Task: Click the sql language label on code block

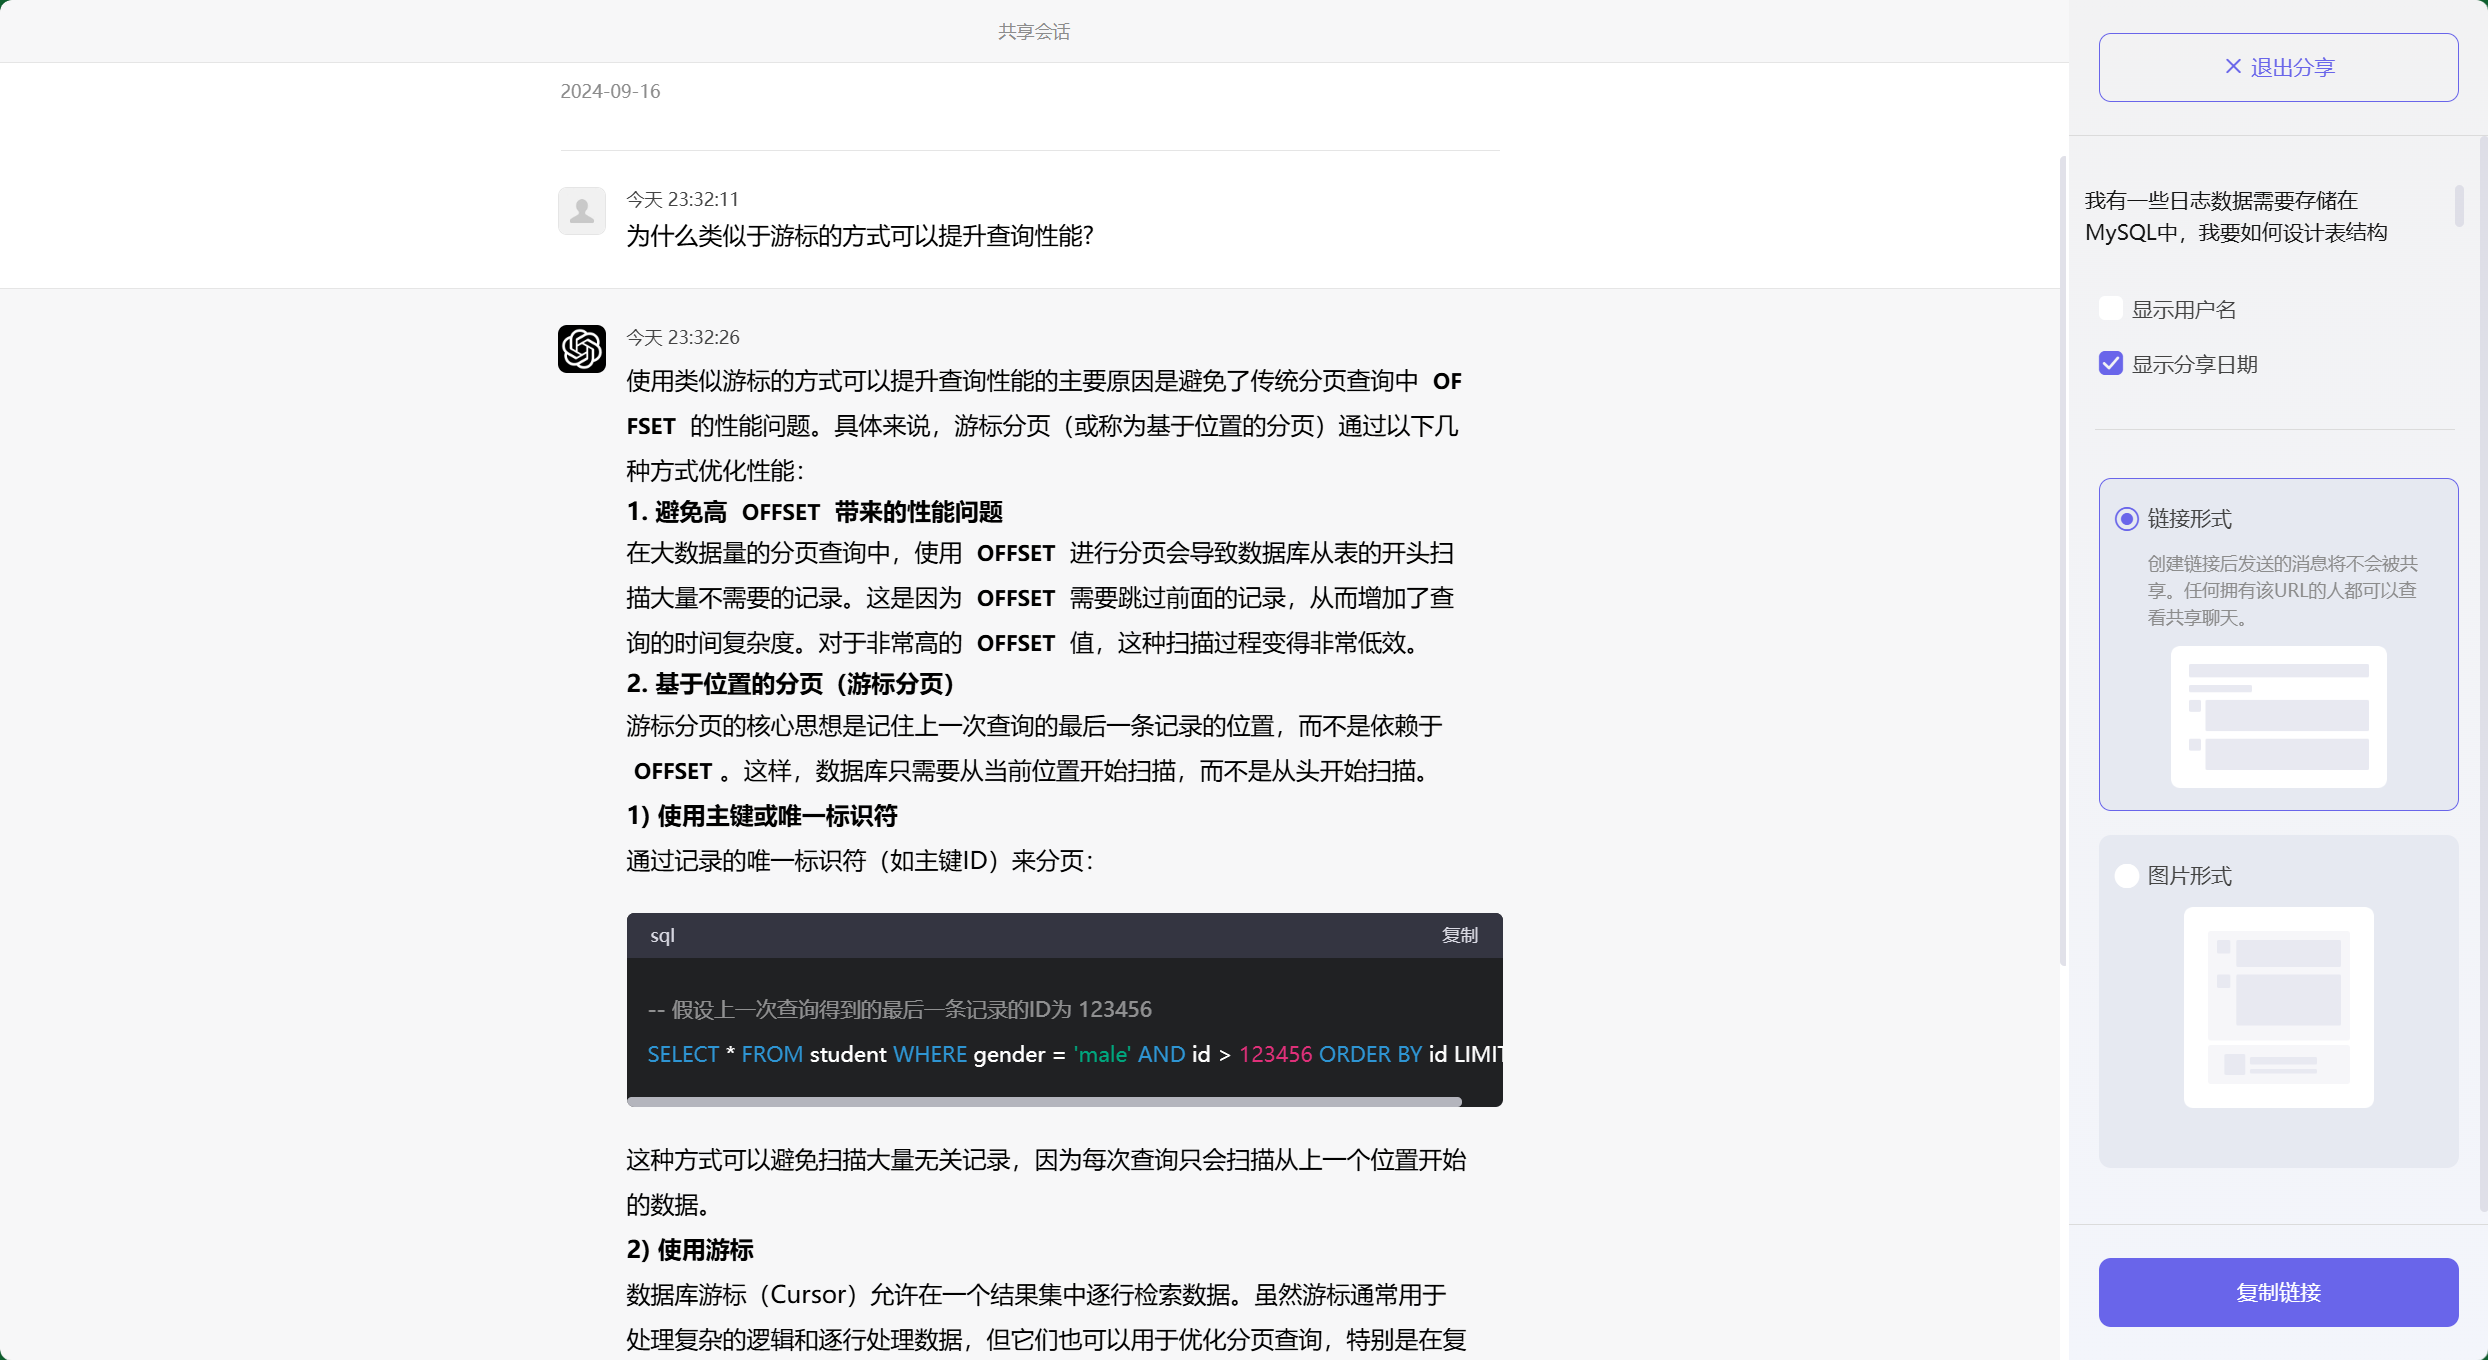Action: coord(663,936)
